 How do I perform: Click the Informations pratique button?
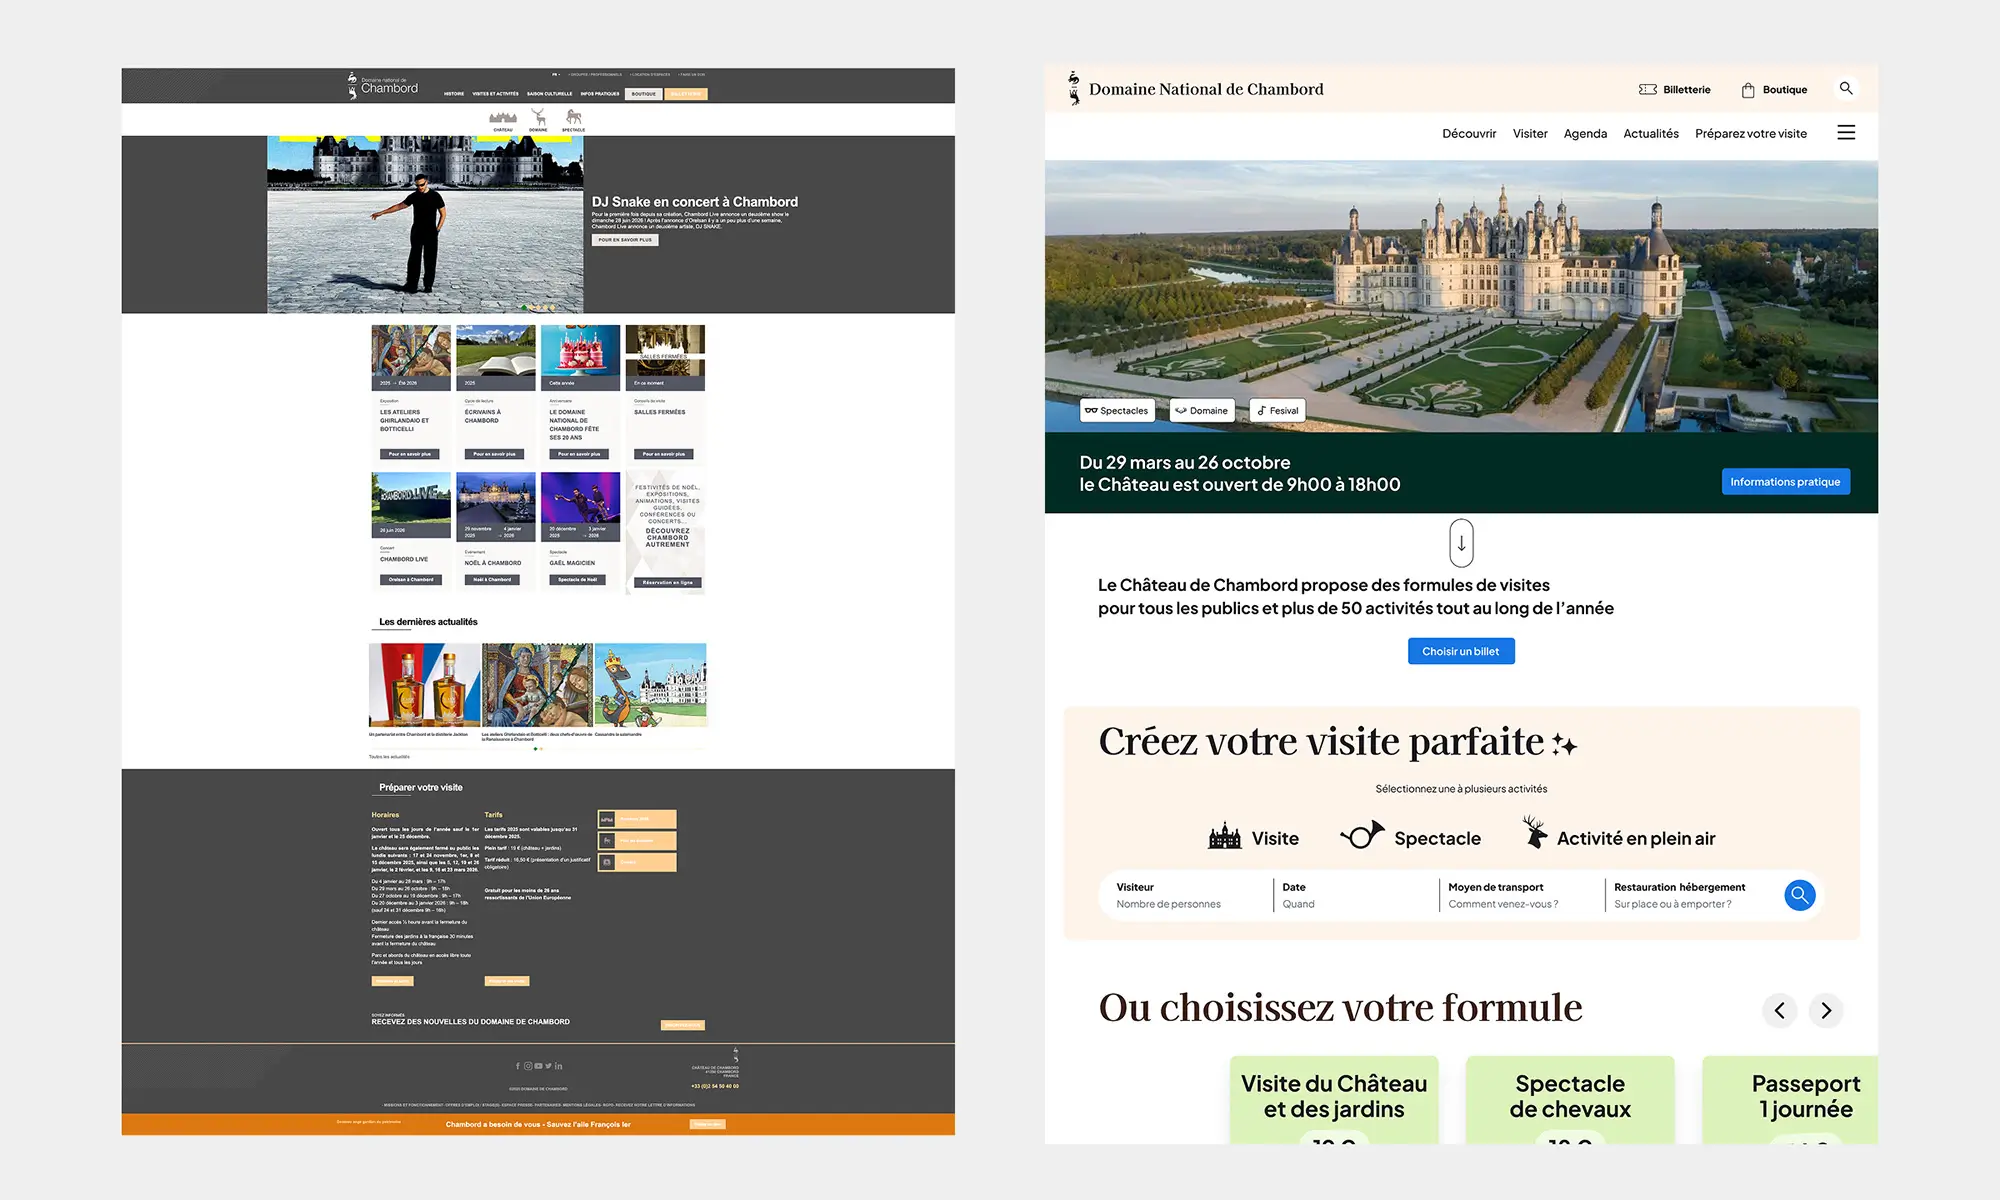click(x=1786, y=481)
